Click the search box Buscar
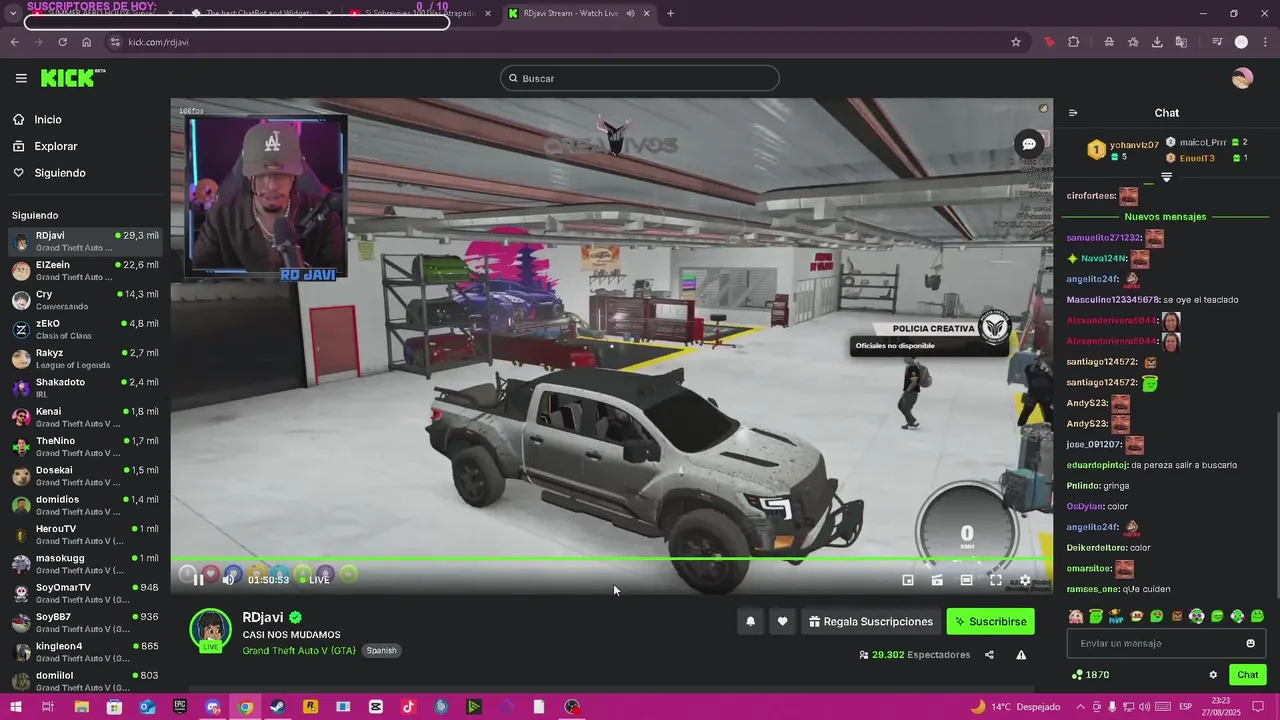The height and width of the screenshot is (720, 1280). 640,78
